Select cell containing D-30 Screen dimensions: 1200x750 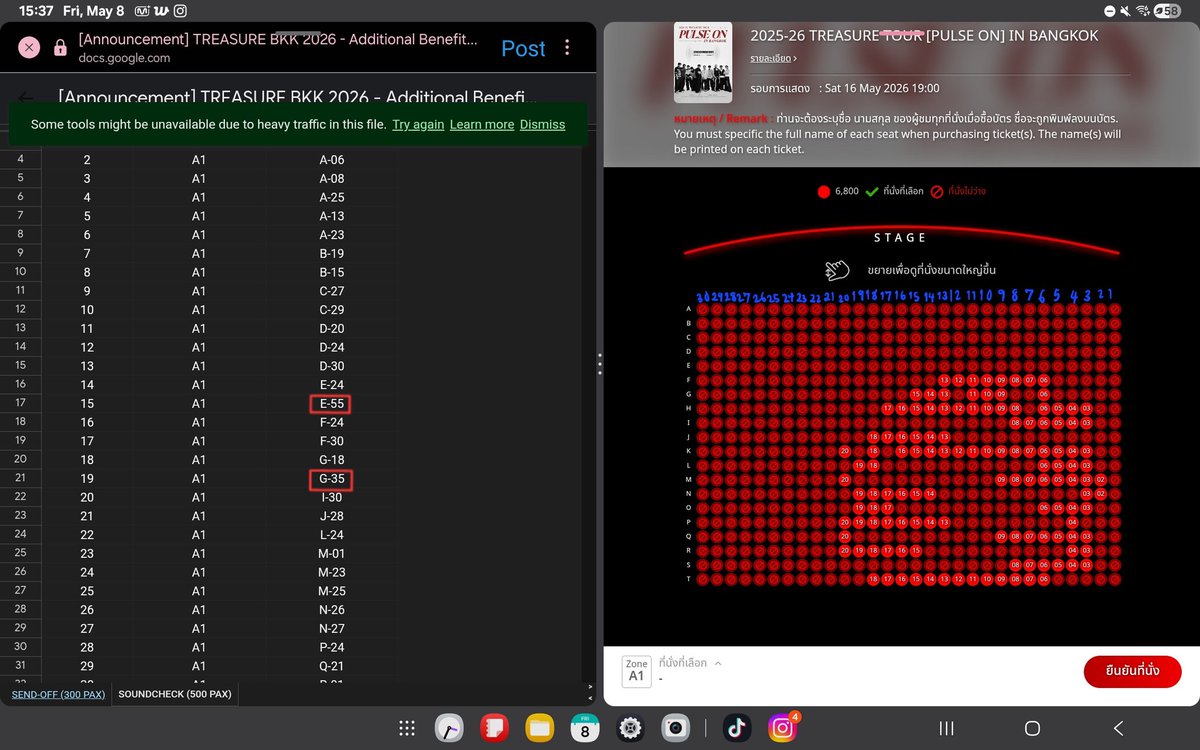click(x=332, y=366)
